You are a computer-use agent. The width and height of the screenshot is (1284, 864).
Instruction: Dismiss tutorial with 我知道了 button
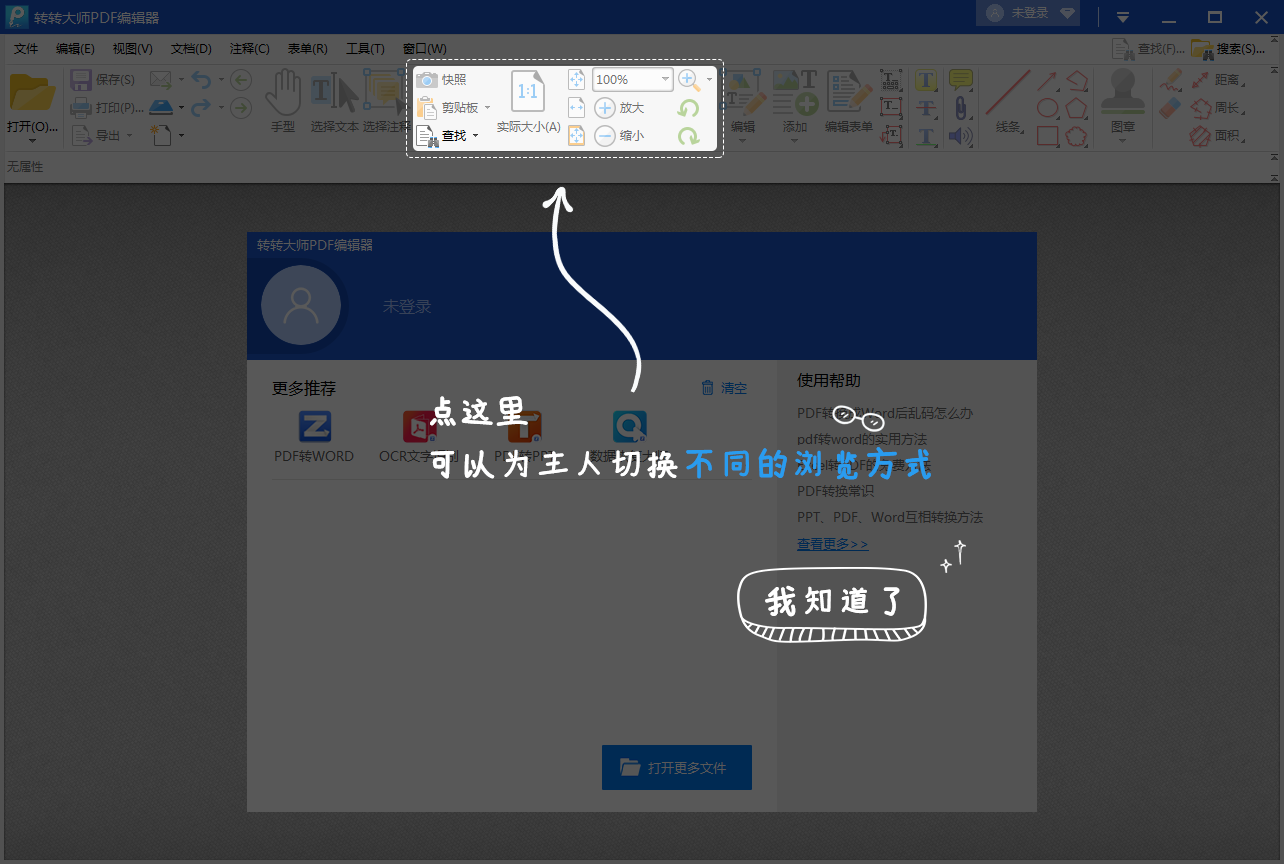[832, 603]
